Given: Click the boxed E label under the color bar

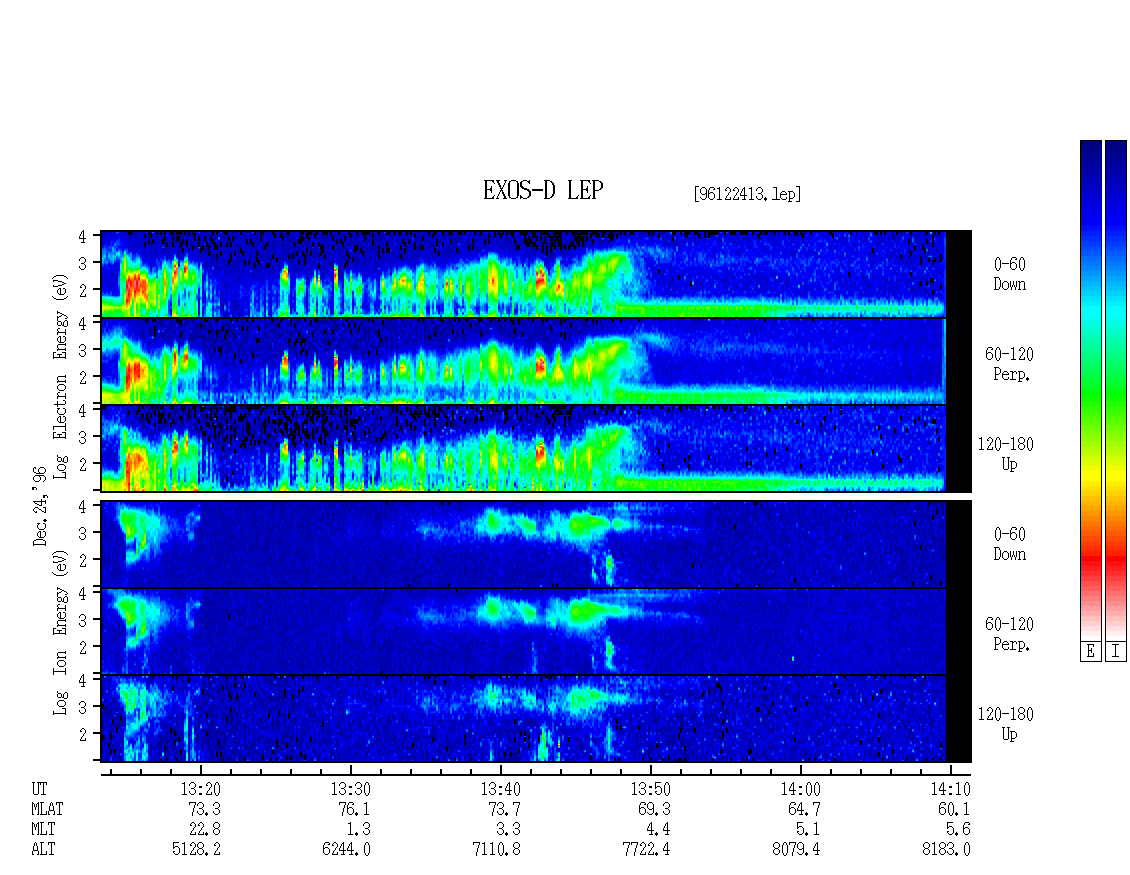Looking at the screenshot, I should tap(1090, 652).
